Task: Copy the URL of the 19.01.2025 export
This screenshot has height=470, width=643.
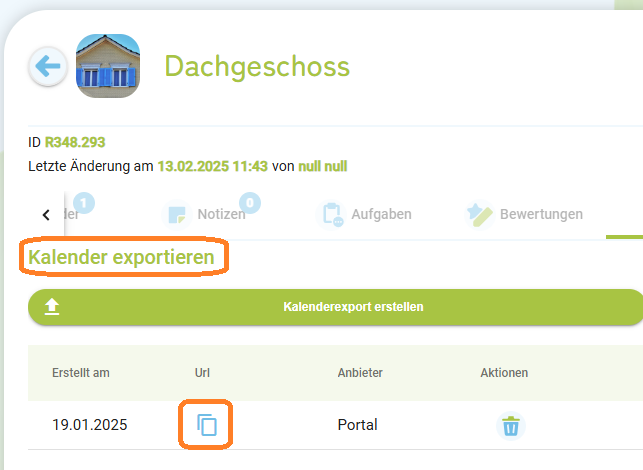Action: click(207, 424)
